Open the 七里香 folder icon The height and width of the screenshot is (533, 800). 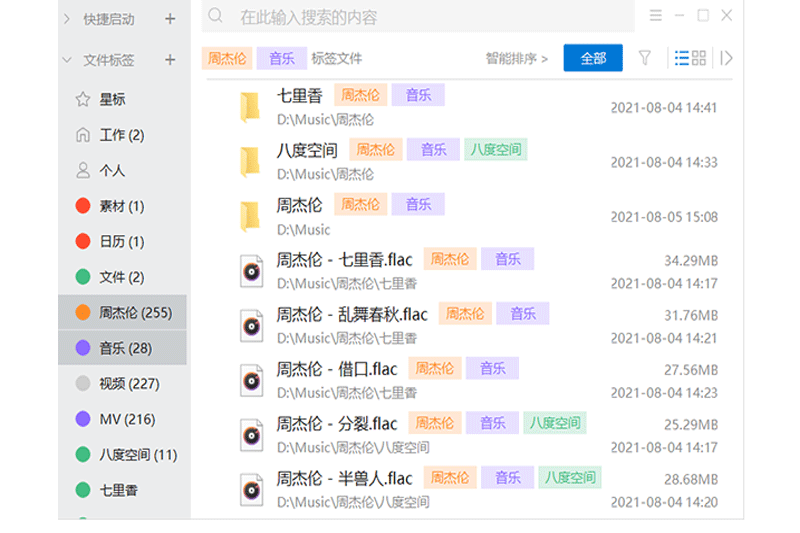250,107
